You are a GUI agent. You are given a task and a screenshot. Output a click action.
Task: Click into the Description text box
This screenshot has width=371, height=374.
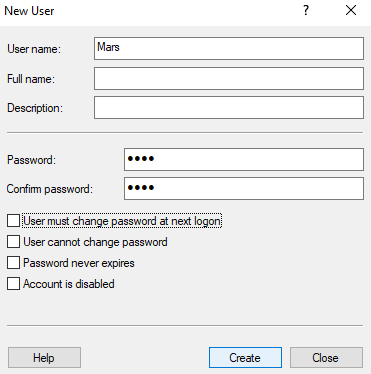[x=229, y=107]
